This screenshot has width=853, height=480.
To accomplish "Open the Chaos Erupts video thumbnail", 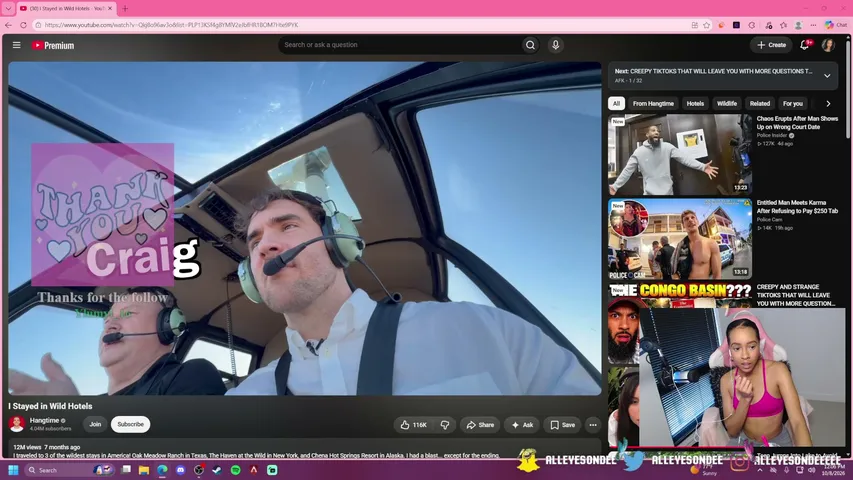I will coord(680,155).
